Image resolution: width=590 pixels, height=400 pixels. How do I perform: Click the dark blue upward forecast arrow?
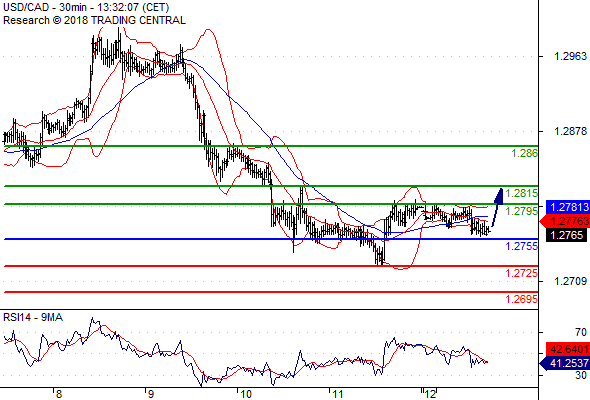coord(498,207)
